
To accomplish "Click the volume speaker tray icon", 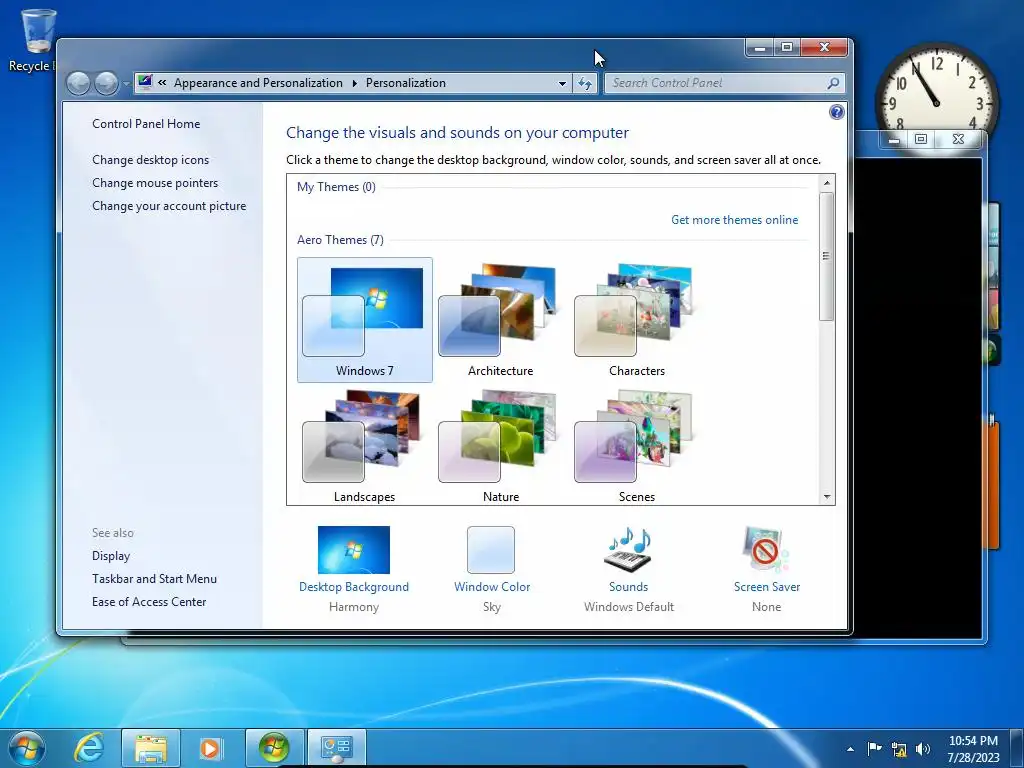I will [x=923, y=748].
